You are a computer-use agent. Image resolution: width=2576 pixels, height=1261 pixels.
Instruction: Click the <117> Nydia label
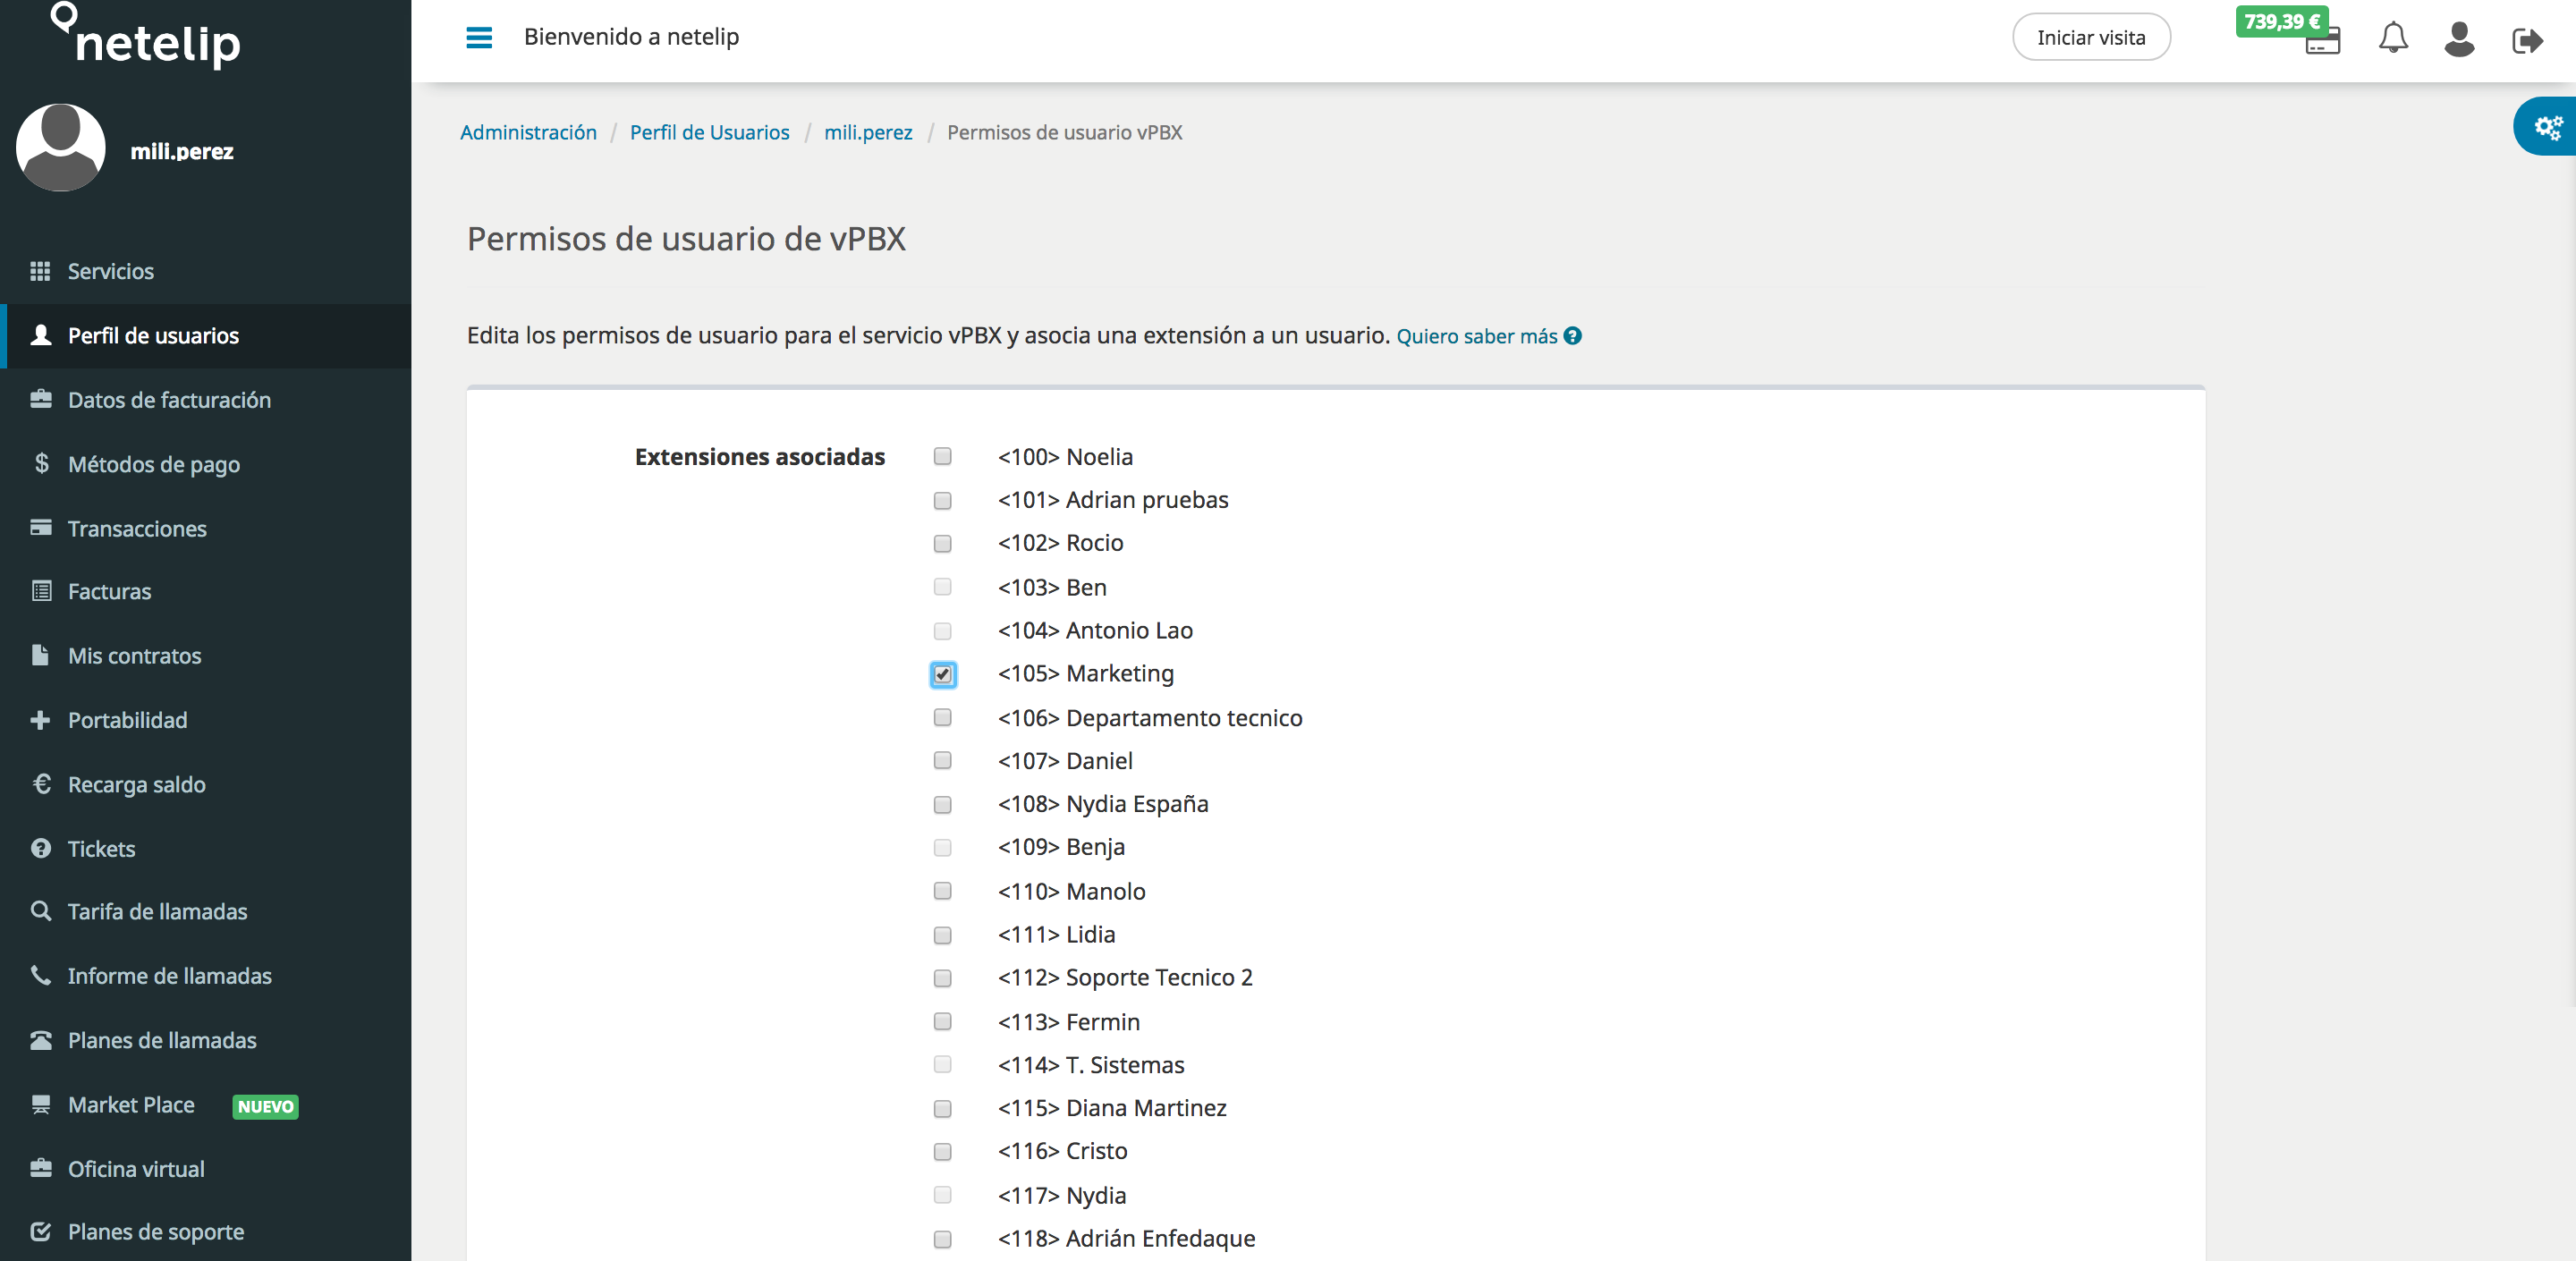tap(1062, 1195)
